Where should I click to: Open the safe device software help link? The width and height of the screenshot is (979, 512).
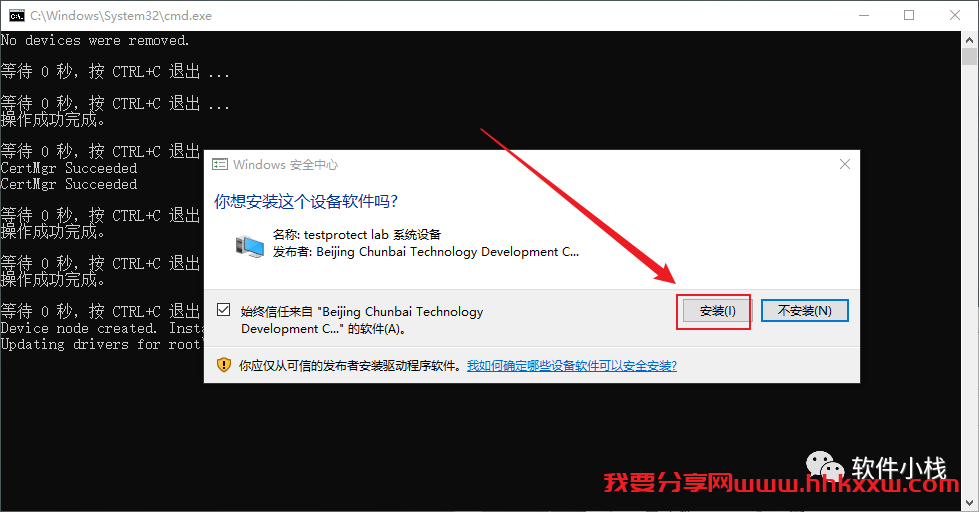[x=571, y=366]
